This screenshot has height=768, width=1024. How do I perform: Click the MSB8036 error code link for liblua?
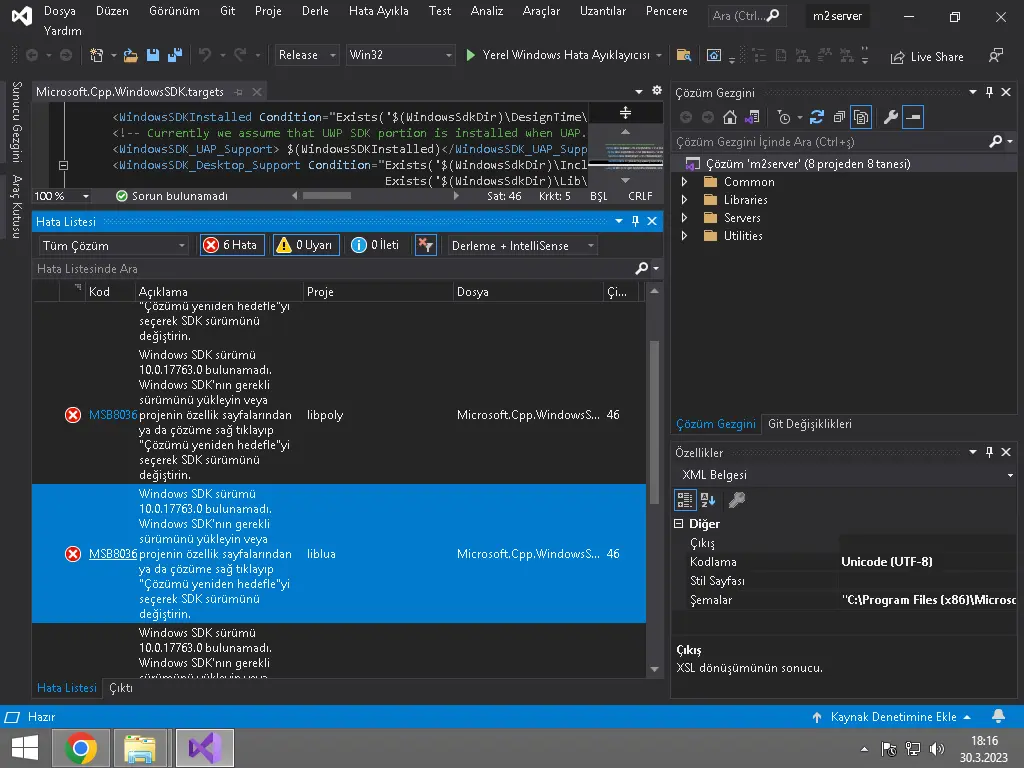click(112, 554)
